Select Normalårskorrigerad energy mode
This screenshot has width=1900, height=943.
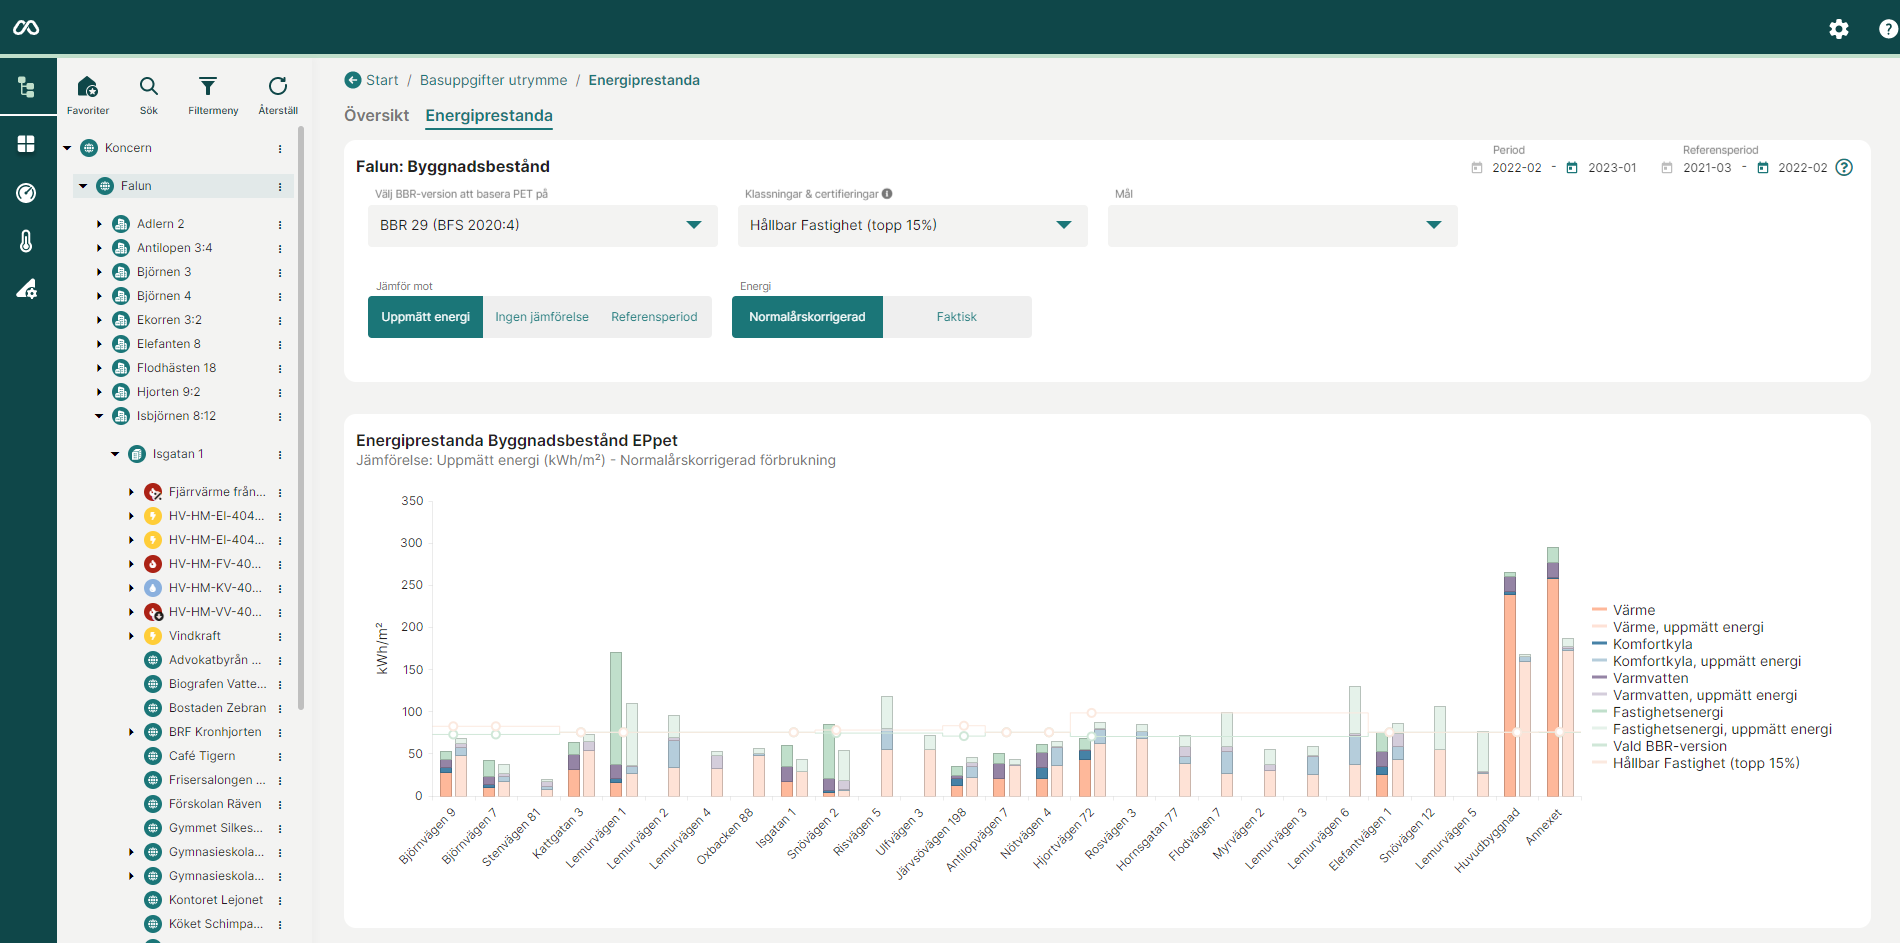[807, 317]
